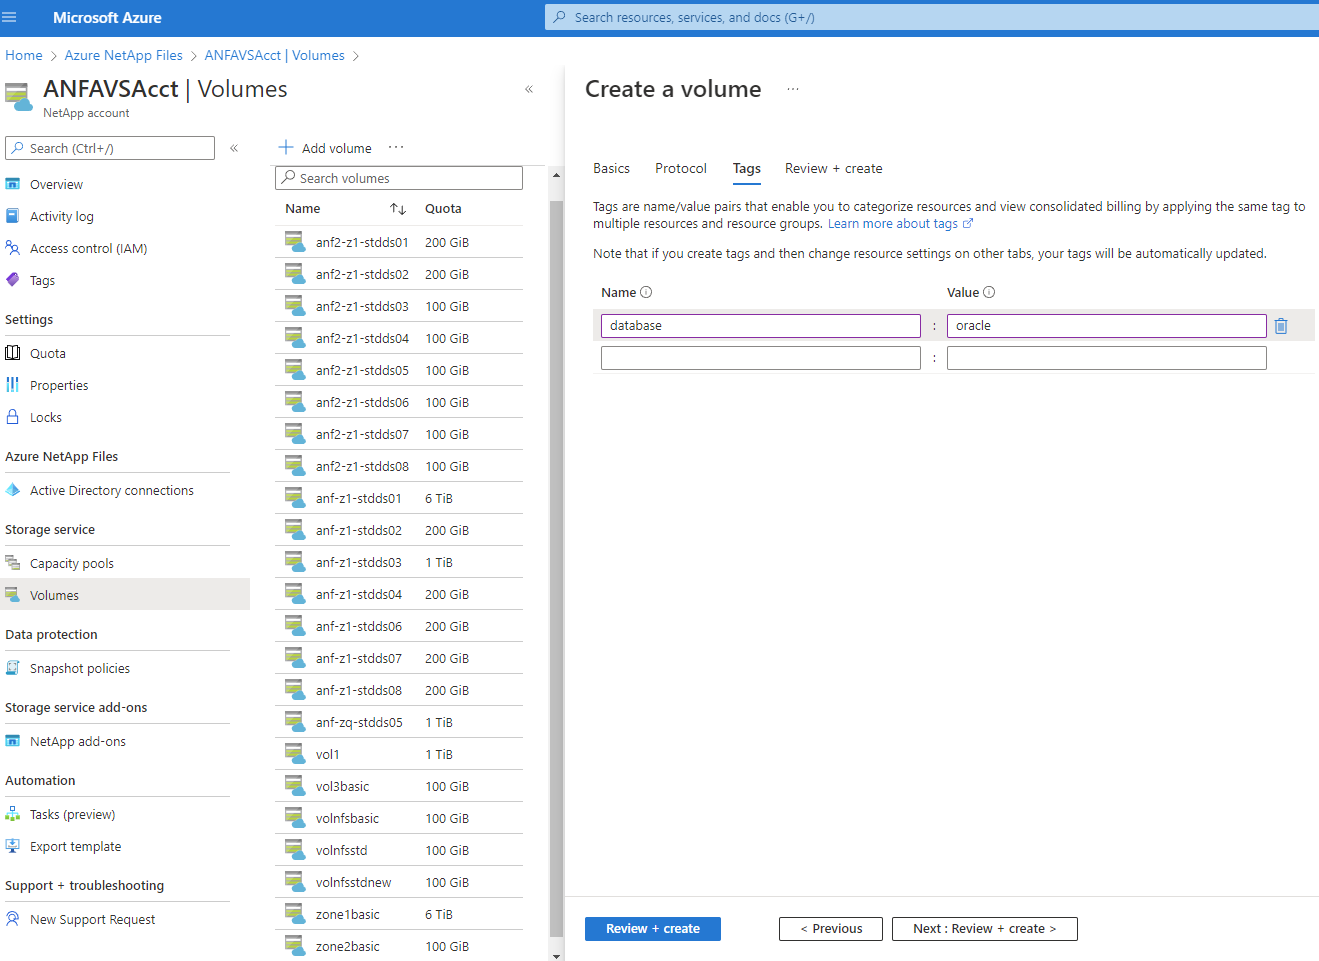Click the info icon beside Name label
This screenshot has height=961, width=1319.
coord(646,293)
